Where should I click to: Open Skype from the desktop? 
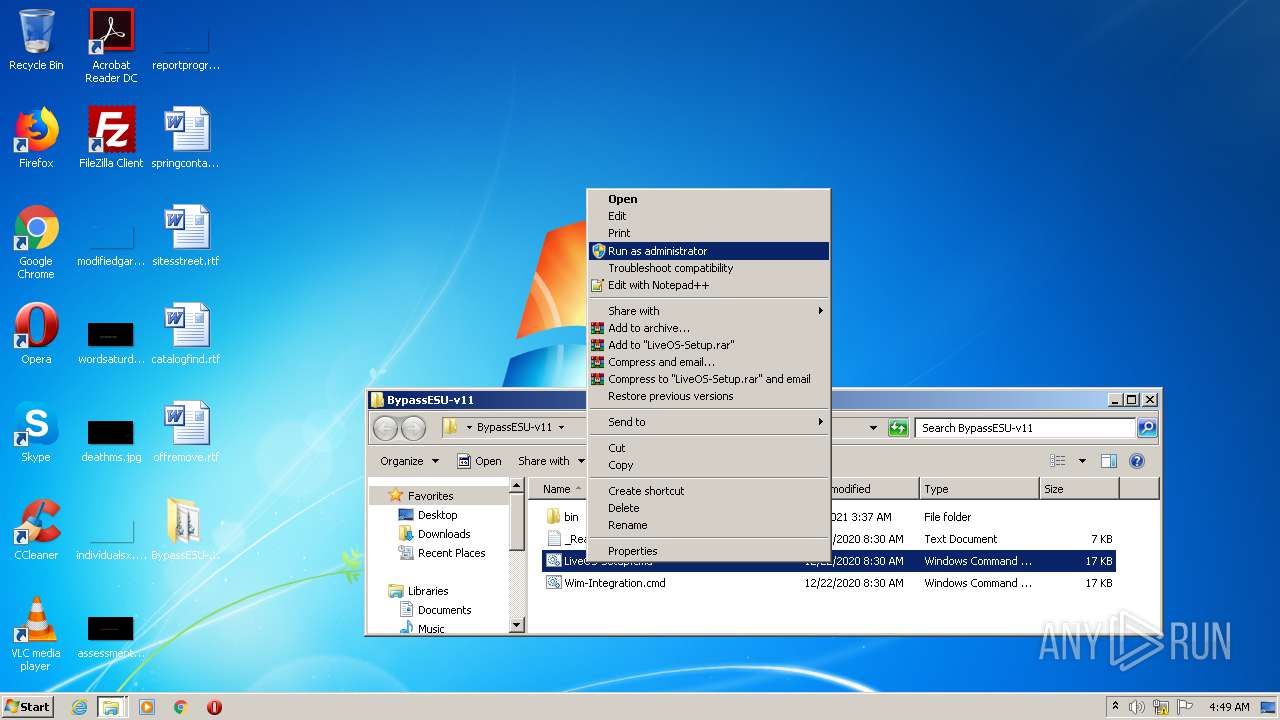[36, 432]
